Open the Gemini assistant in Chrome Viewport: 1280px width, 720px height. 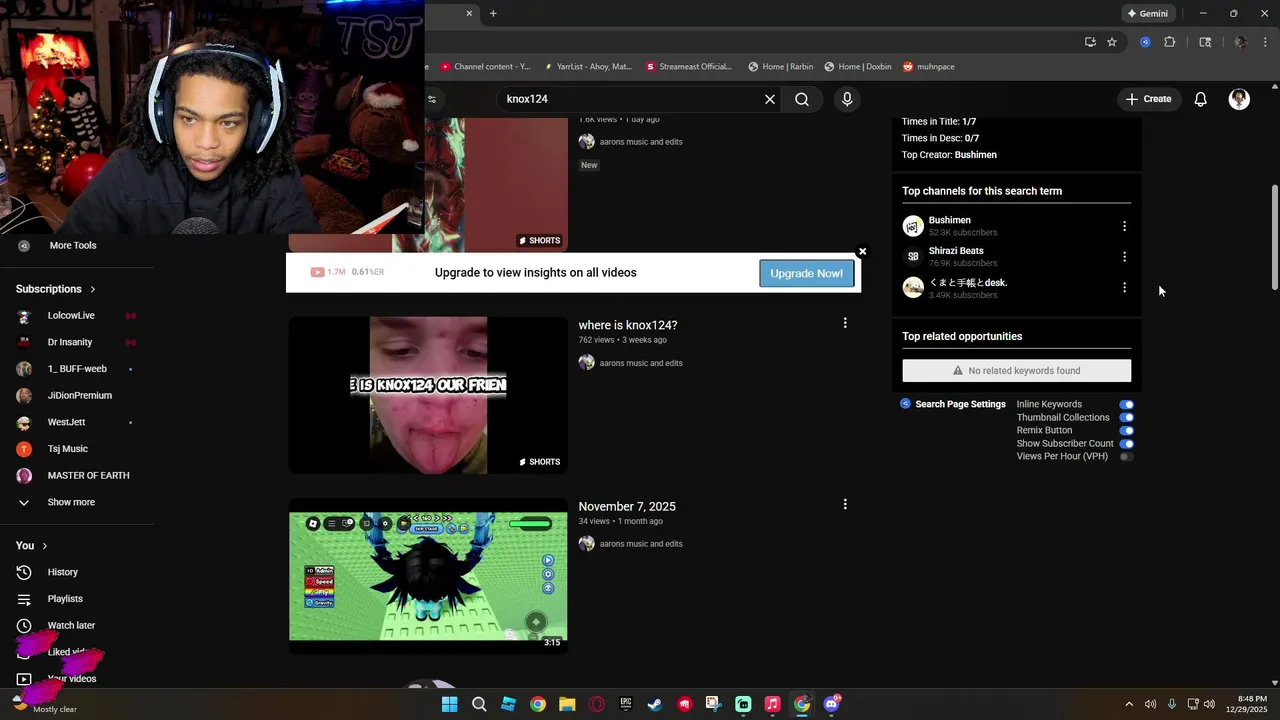[1147, 14]
